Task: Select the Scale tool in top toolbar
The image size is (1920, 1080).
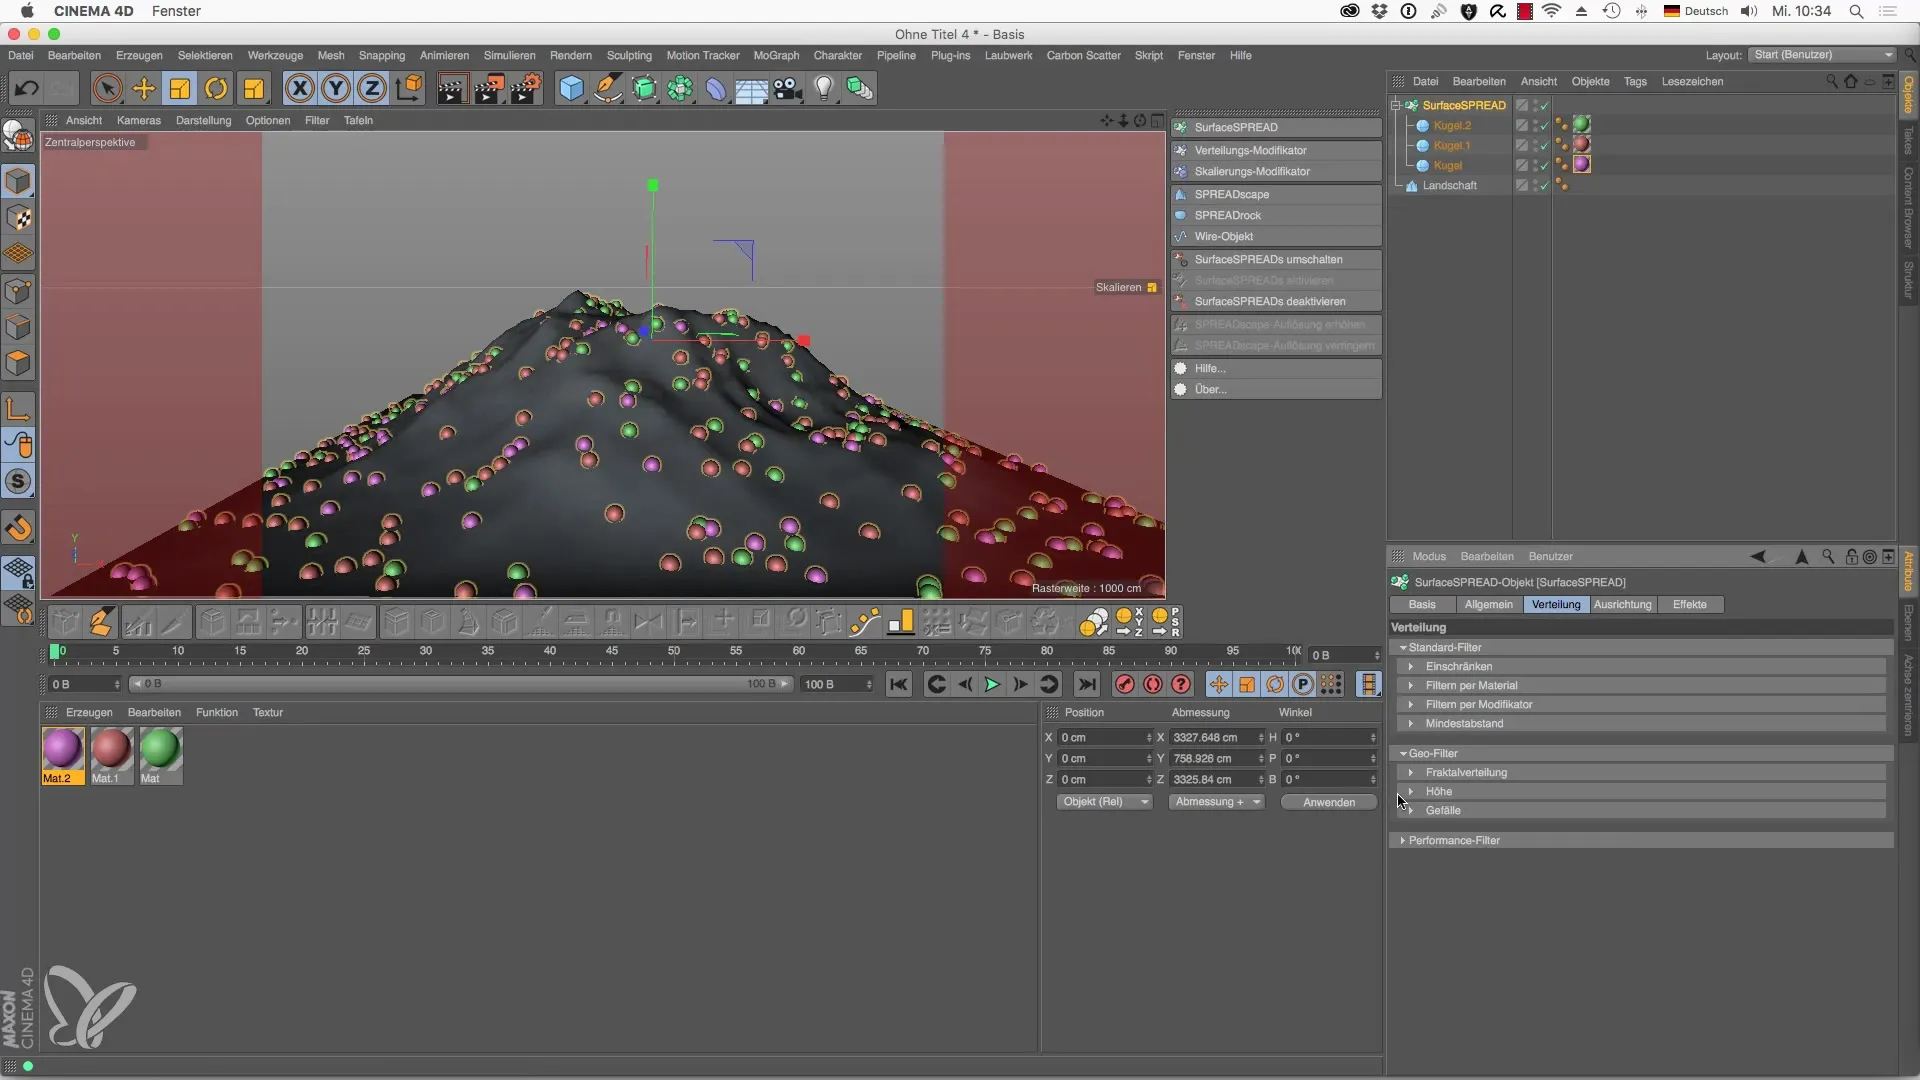Action: tap(180, 89)
